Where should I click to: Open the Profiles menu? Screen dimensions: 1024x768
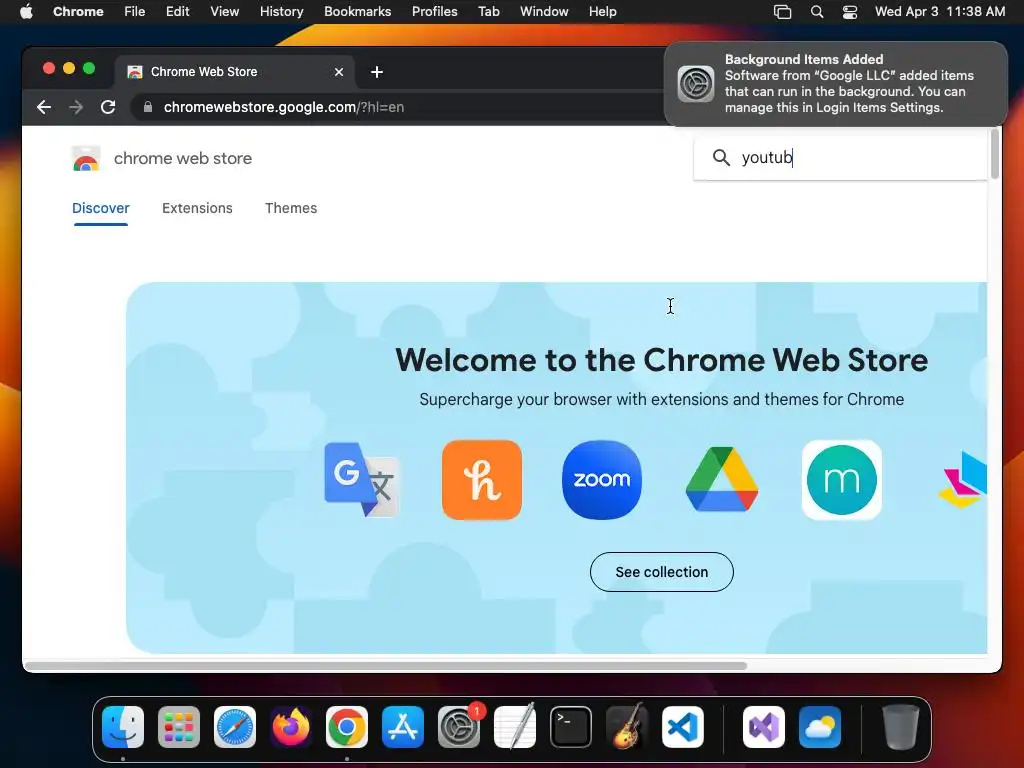coord(434,11)
